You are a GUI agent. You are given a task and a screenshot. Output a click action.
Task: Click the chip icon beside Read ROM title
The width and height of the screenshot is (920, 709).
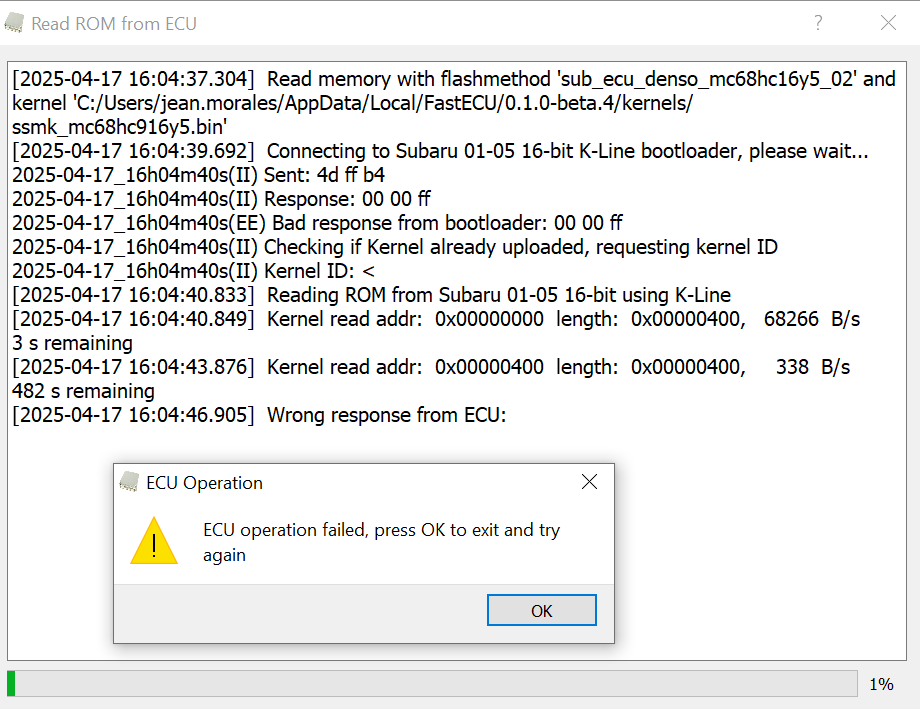[x=14, y=23]
